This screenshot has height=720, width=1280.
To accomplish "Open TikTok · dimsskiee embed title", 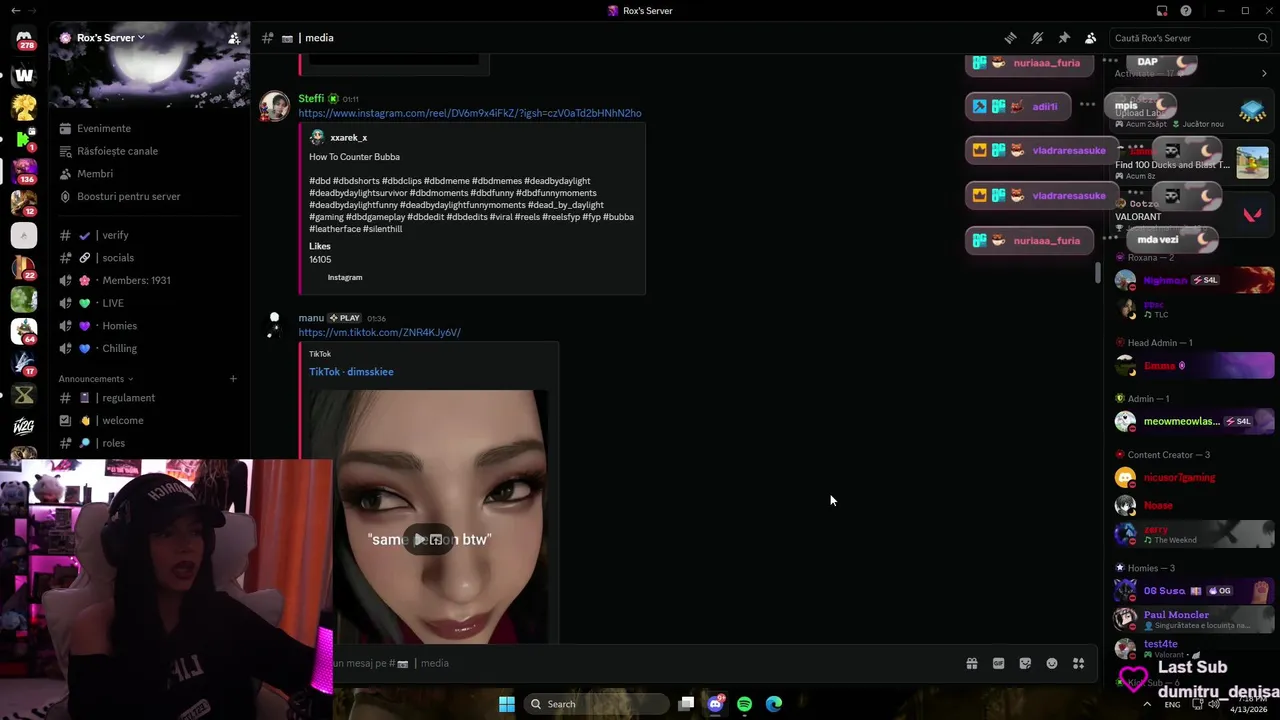I will pos(351,372).
